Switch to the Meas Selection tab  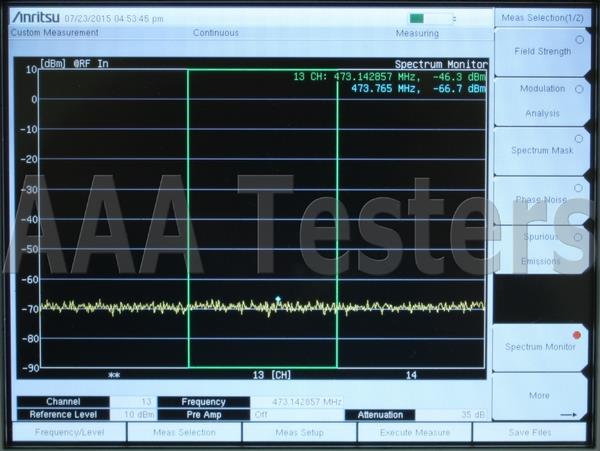click(x=184, y=432)
